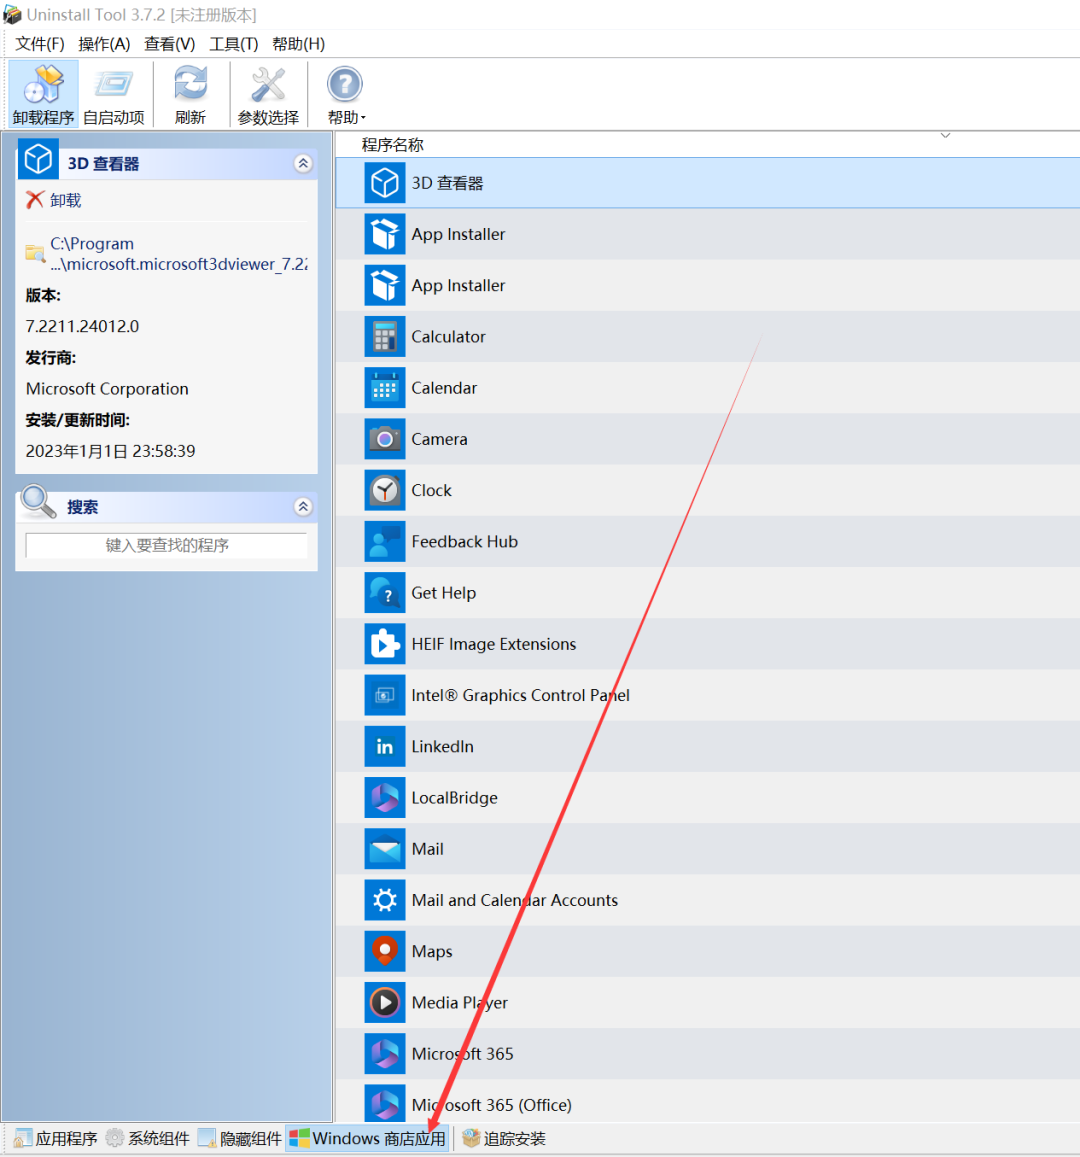Select Mail and Calendar Accounts gear icon
Screen dimensions: 1080x1157
(384, 900)
